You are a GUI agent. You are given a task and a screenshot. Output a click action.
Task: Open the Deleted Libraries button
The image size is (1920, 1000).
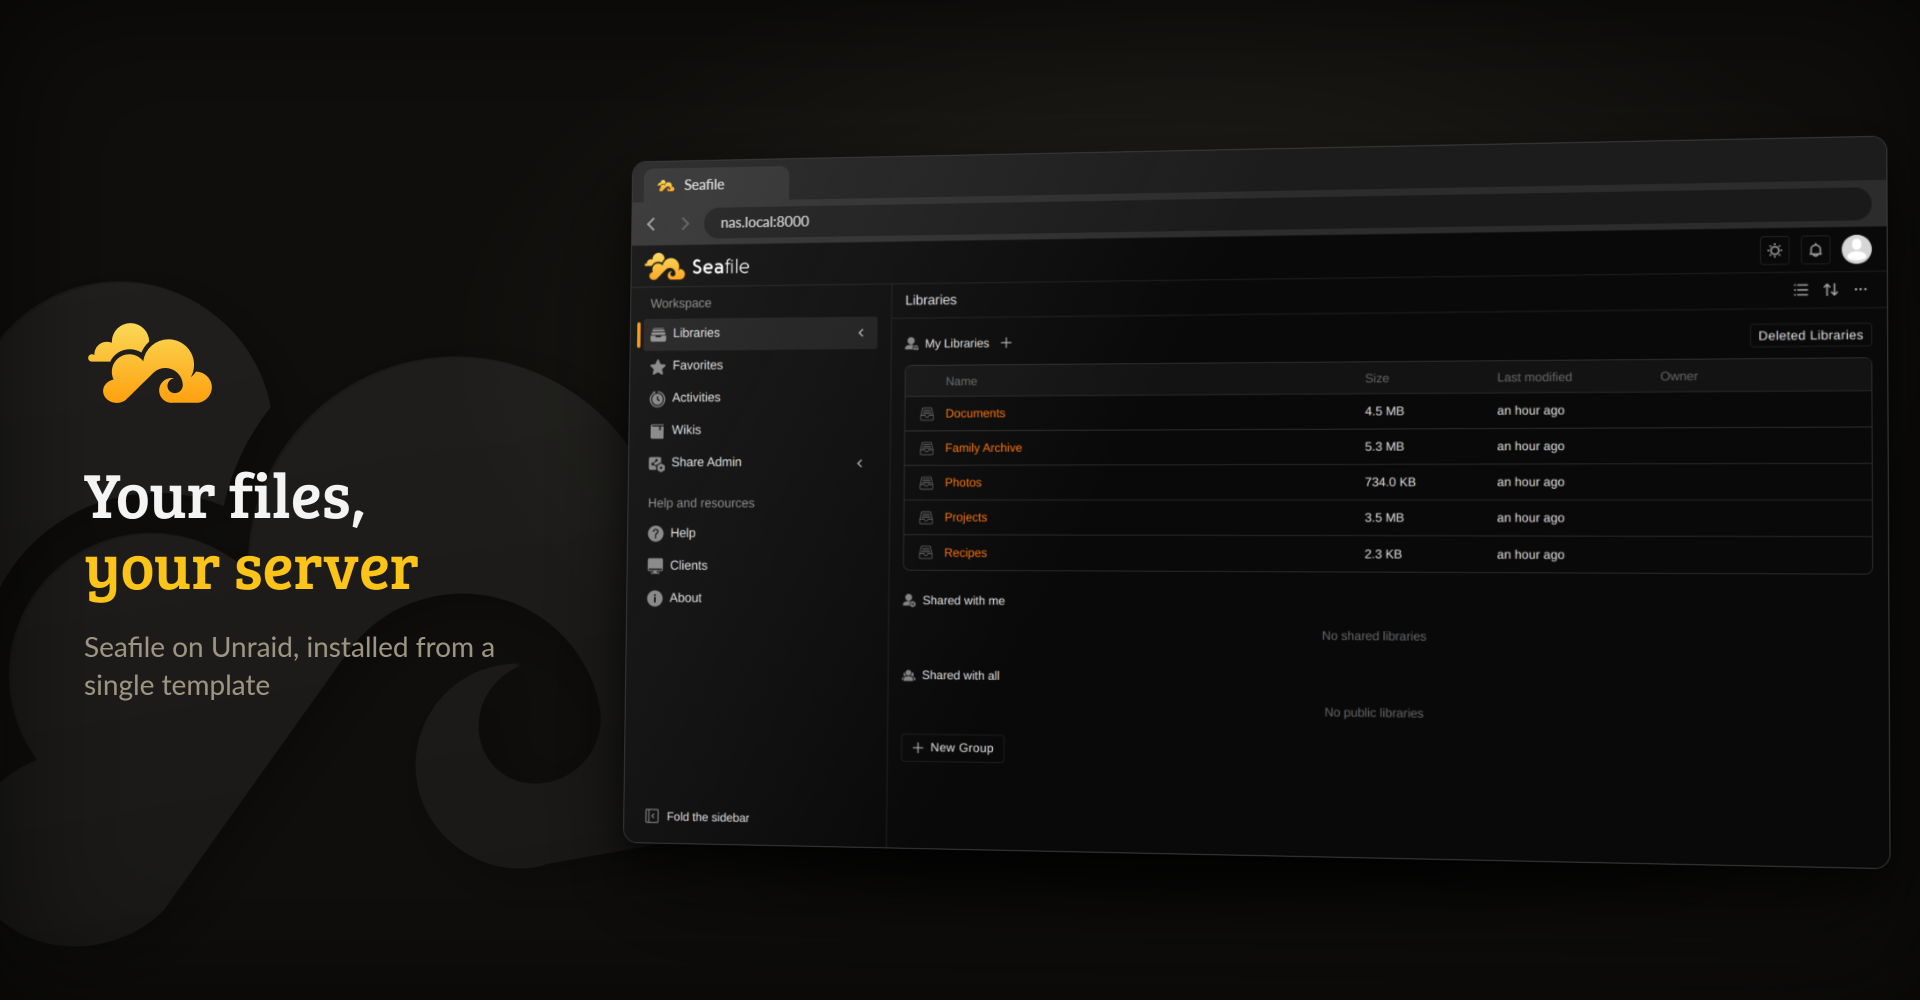click(x=1810, y=335)
